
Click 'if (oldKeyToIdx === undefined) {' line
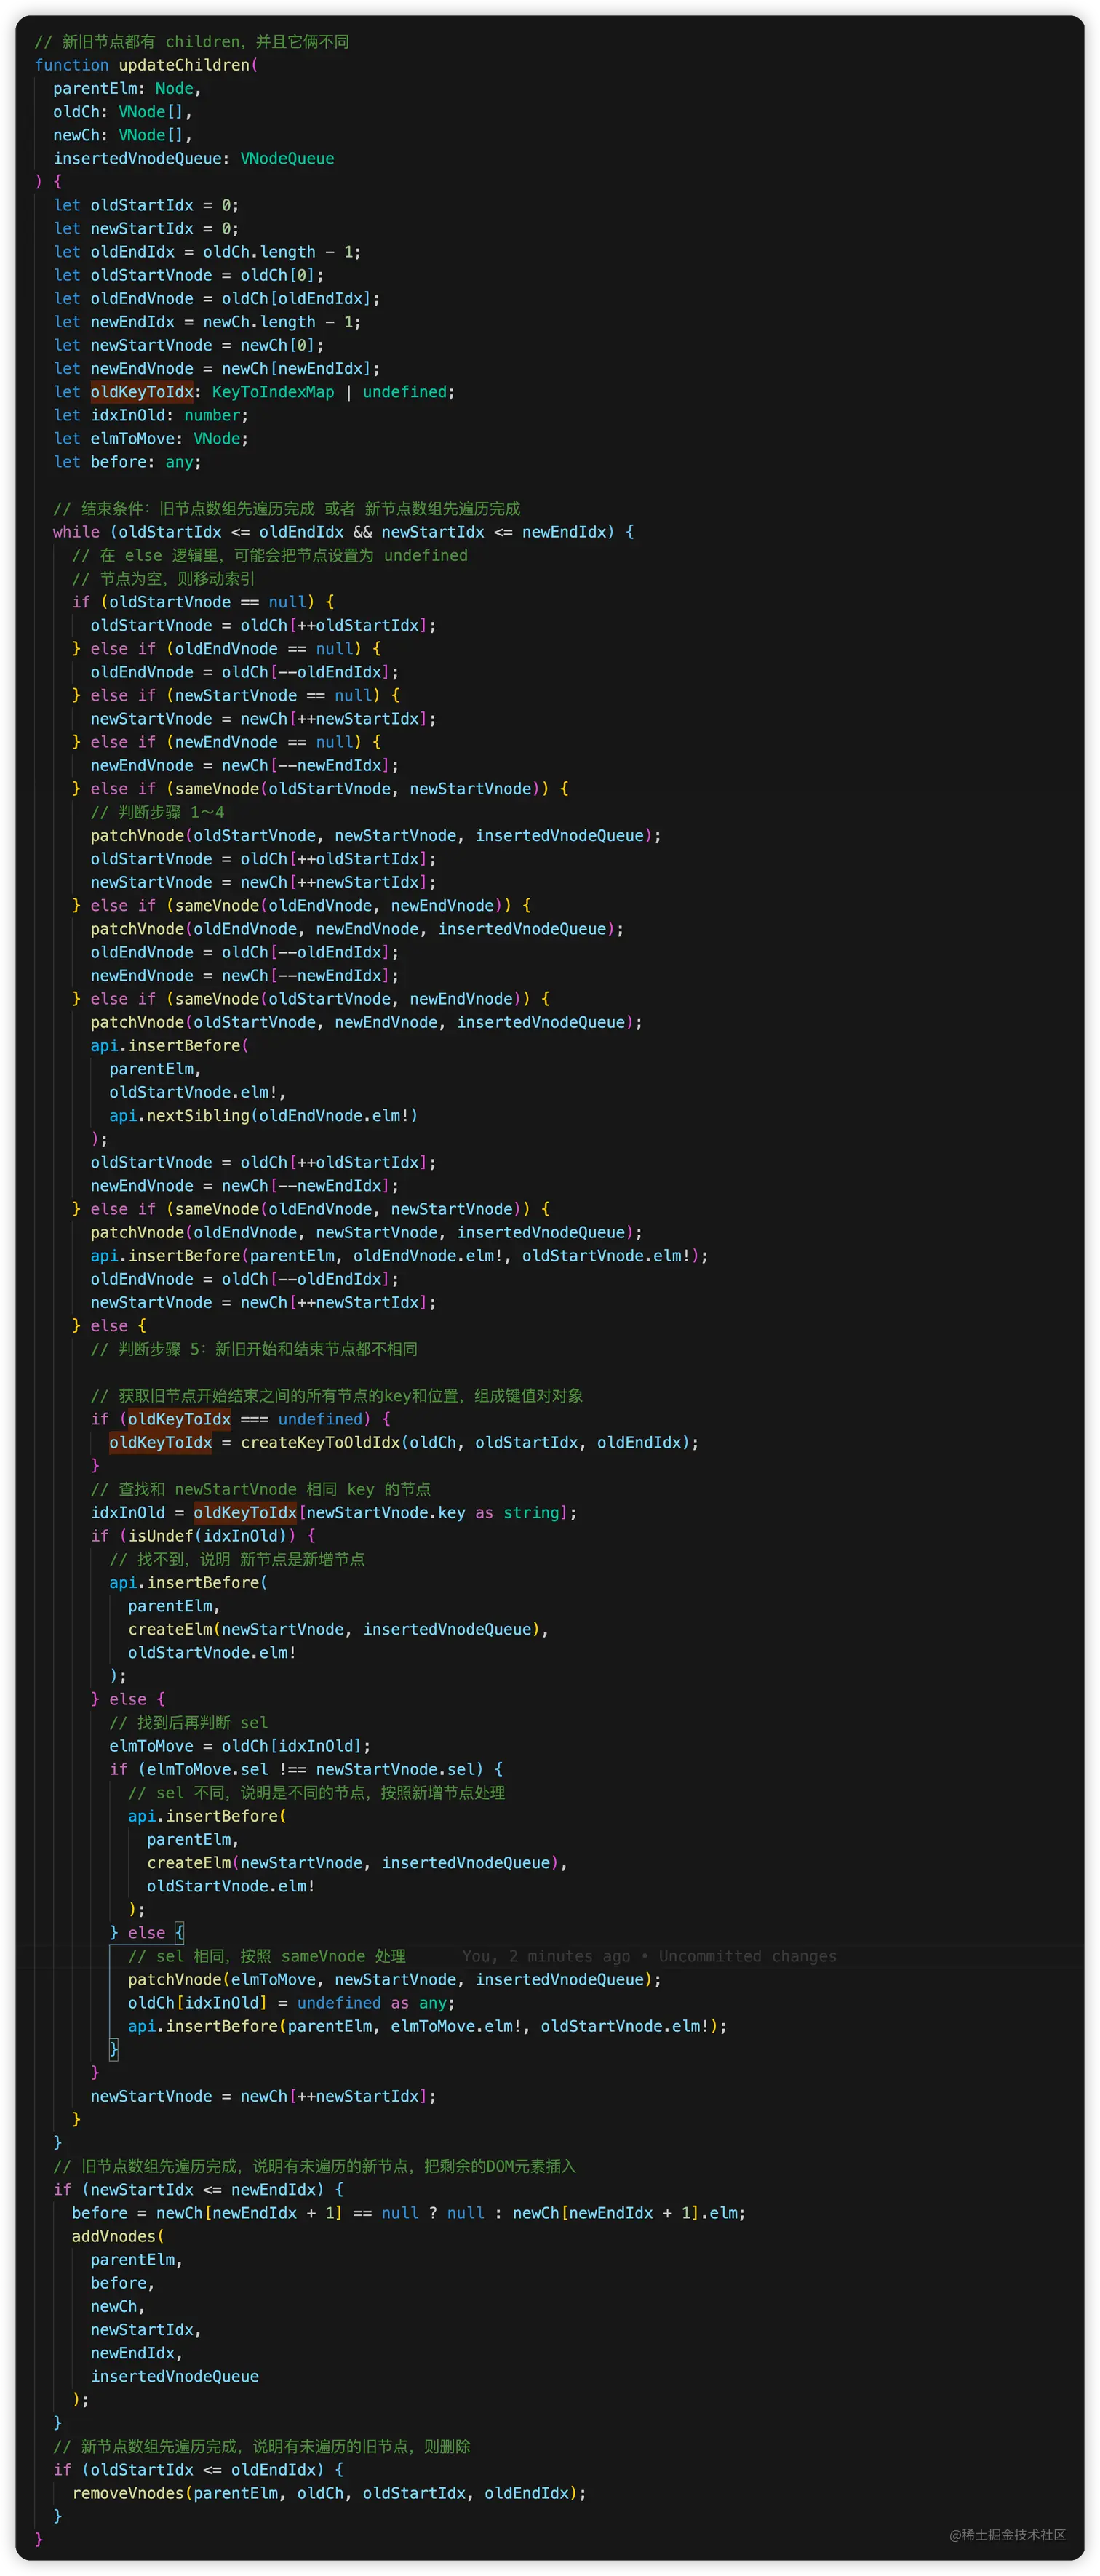pos(241,1419)
